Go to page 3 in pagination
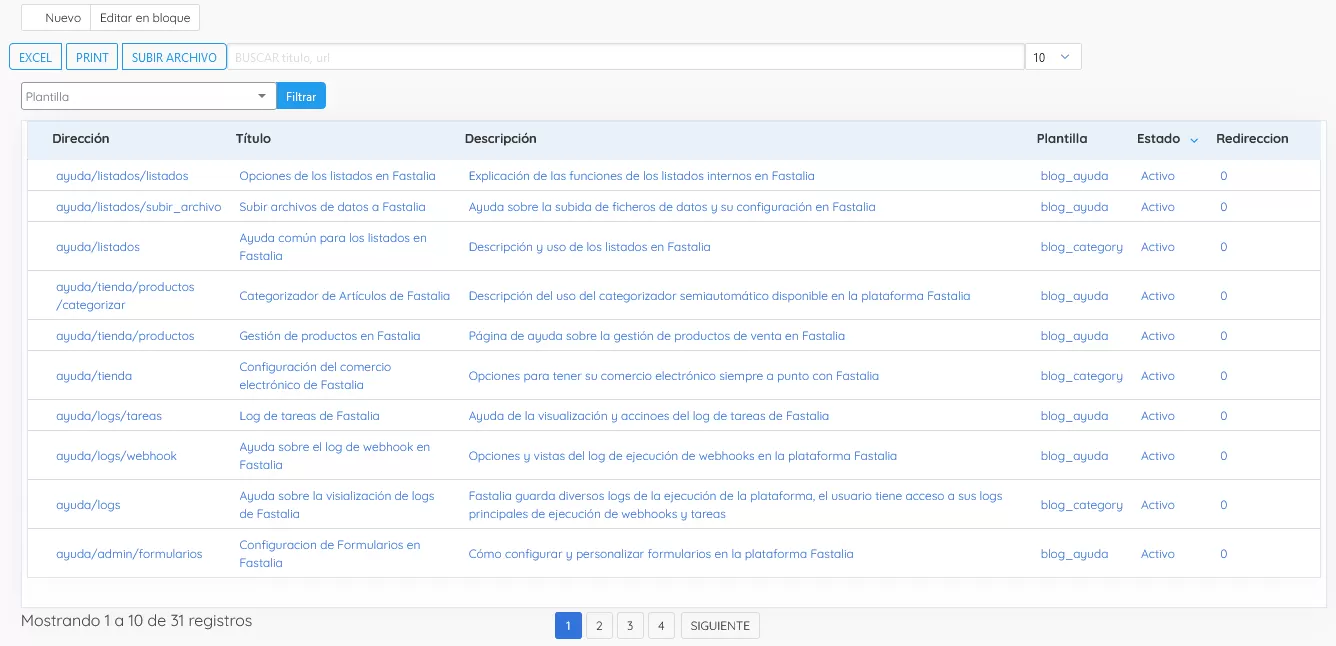 click(x=629, y=625)
